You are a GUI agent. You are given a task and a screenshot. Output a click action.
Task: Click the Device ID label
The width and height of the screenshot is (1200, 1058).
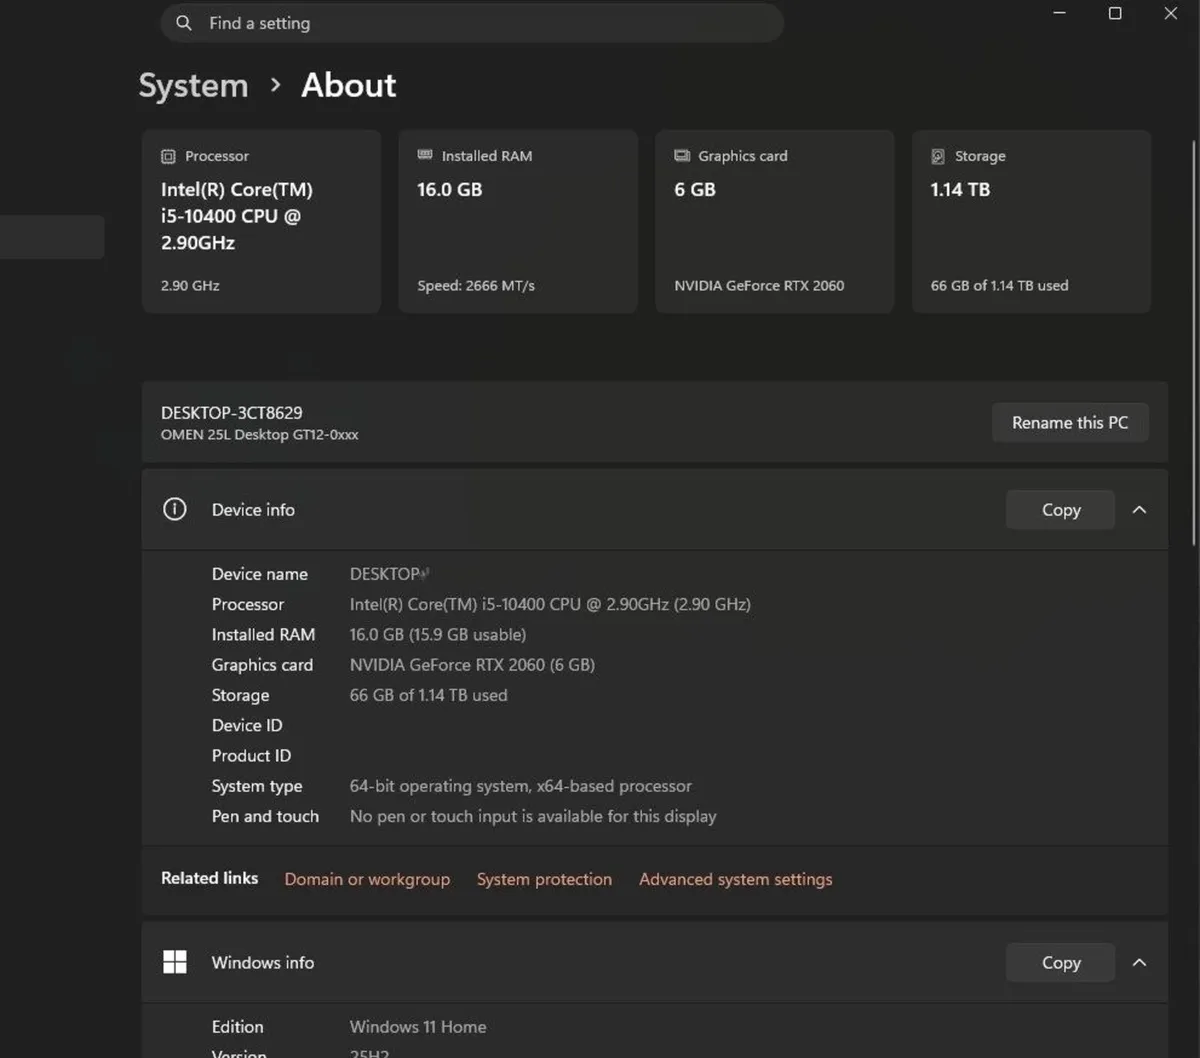[247, 725]
